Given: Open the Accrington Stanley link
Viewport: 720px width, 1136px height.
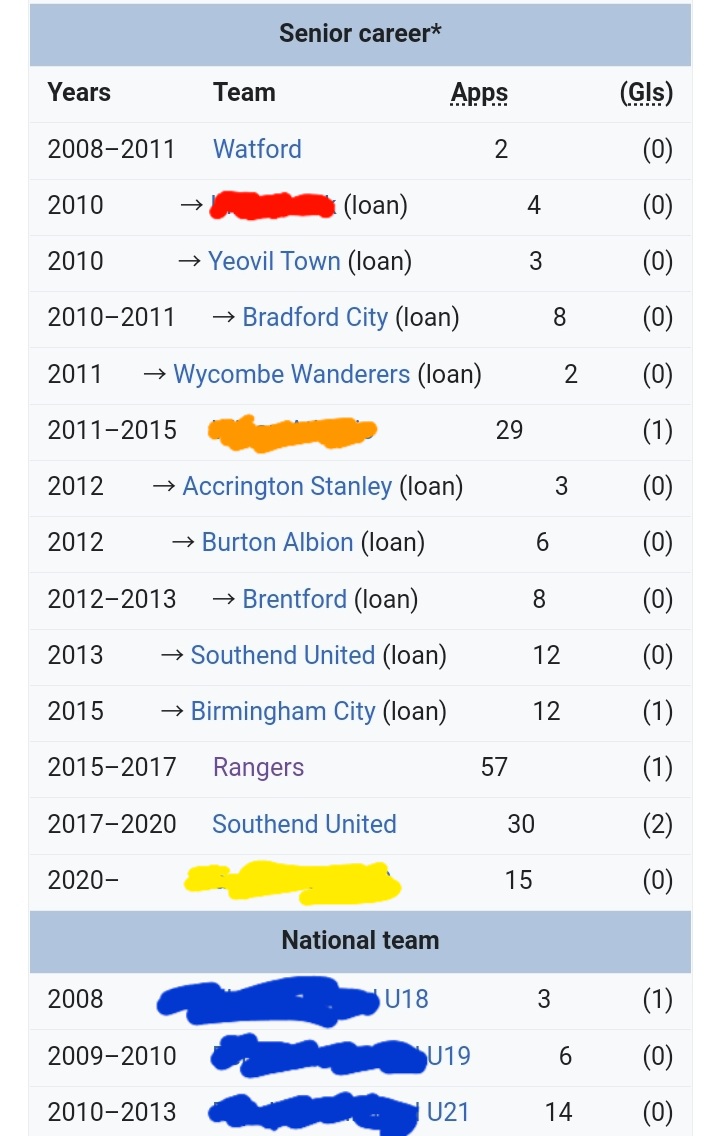Looking at the screenshot, I should click(x=287, y=486).
